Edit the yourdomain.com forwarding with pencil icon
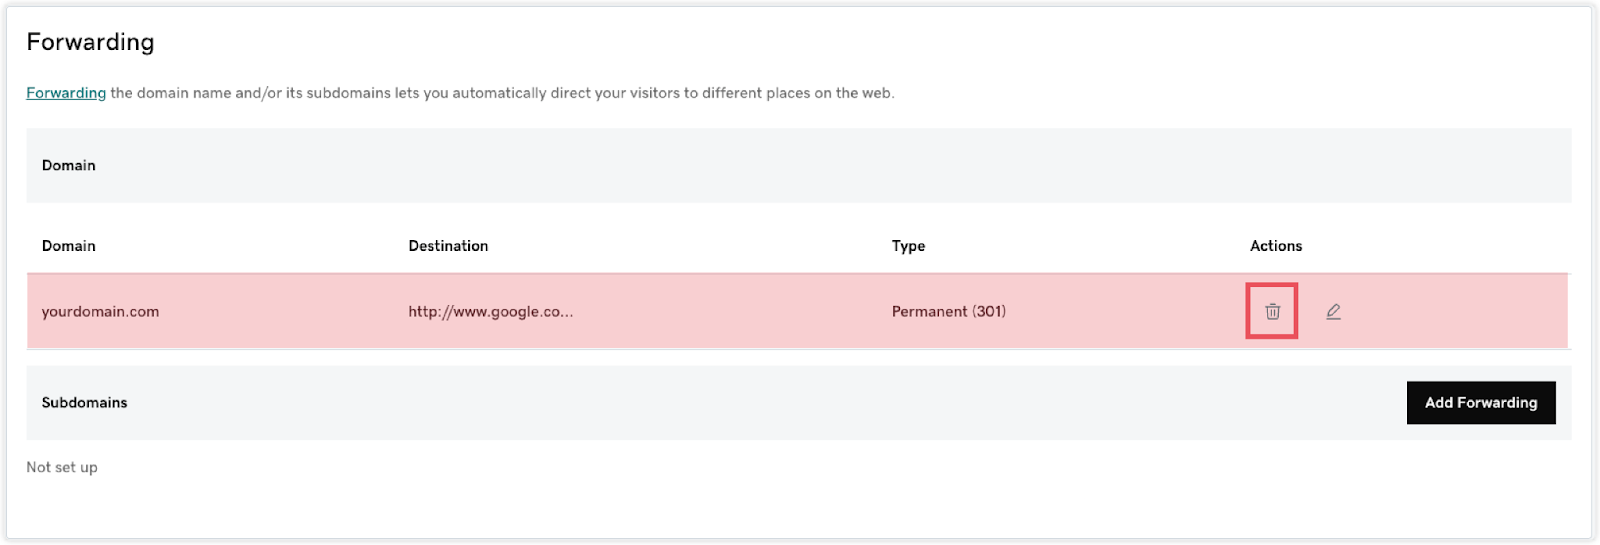The image size is (1600, 545). coord(1333,311)
